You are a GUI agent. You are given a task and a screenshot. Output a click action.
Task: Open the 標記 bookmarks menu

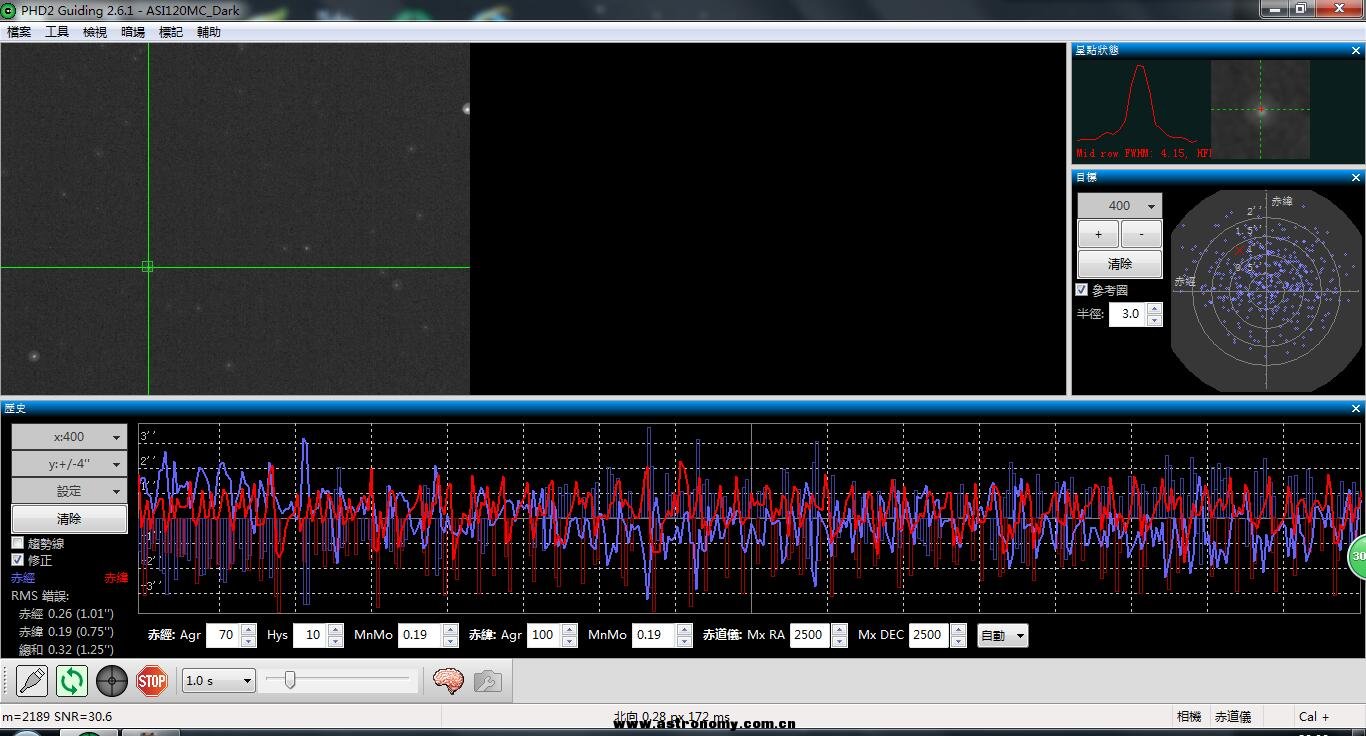pyautogui.click(x=171, y=32)
